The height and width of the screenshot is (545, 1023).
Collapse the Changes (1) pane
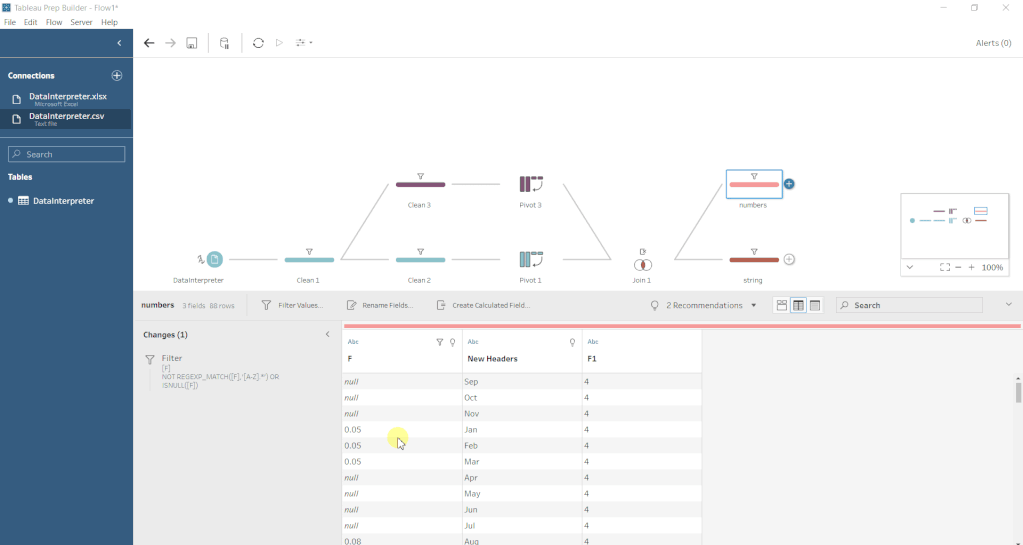[328, 335]
